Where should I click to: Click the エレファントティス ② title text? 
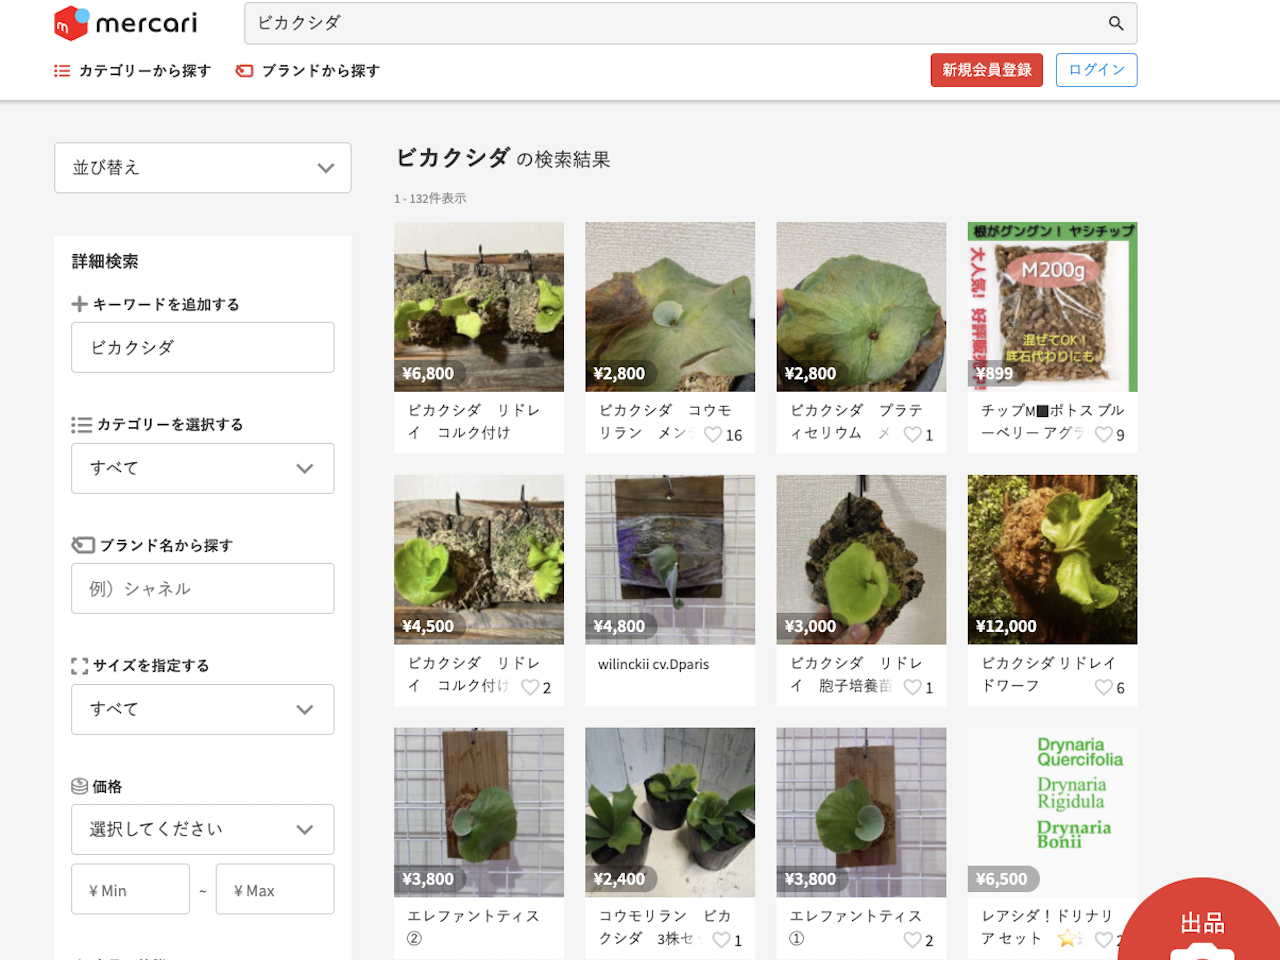473,927
